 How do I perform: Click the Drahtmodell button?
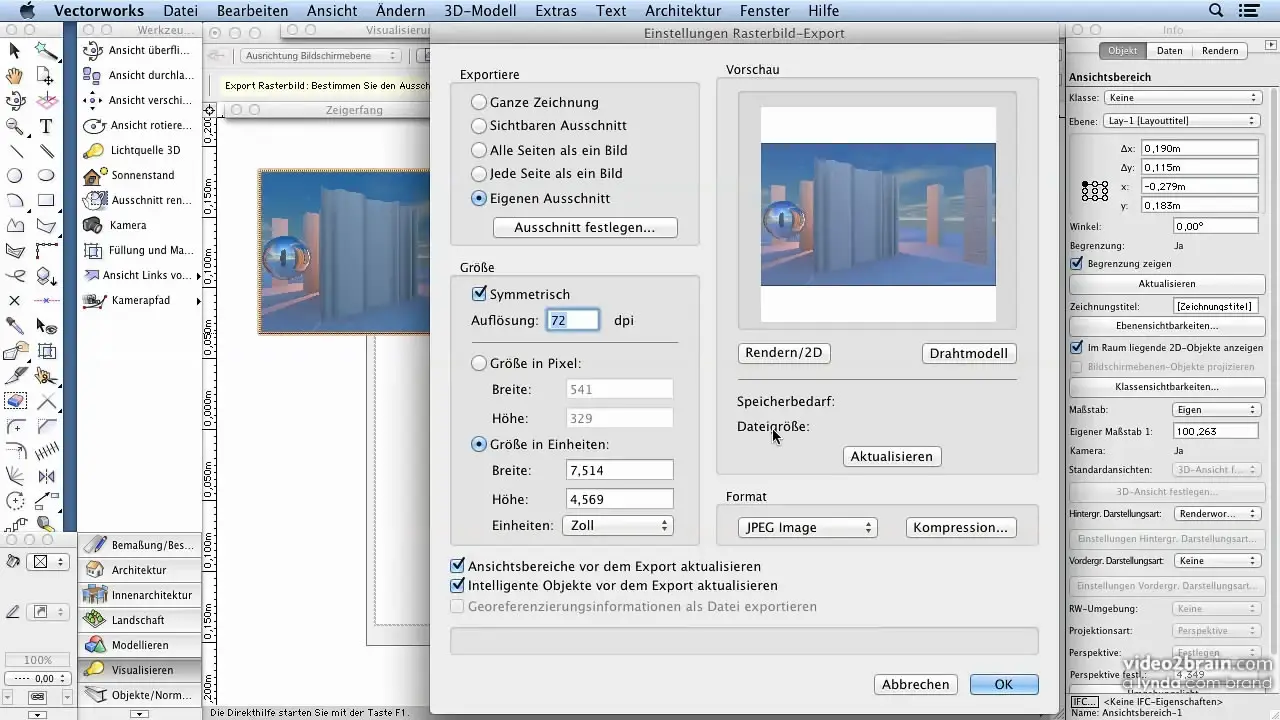tap(969, 354)
